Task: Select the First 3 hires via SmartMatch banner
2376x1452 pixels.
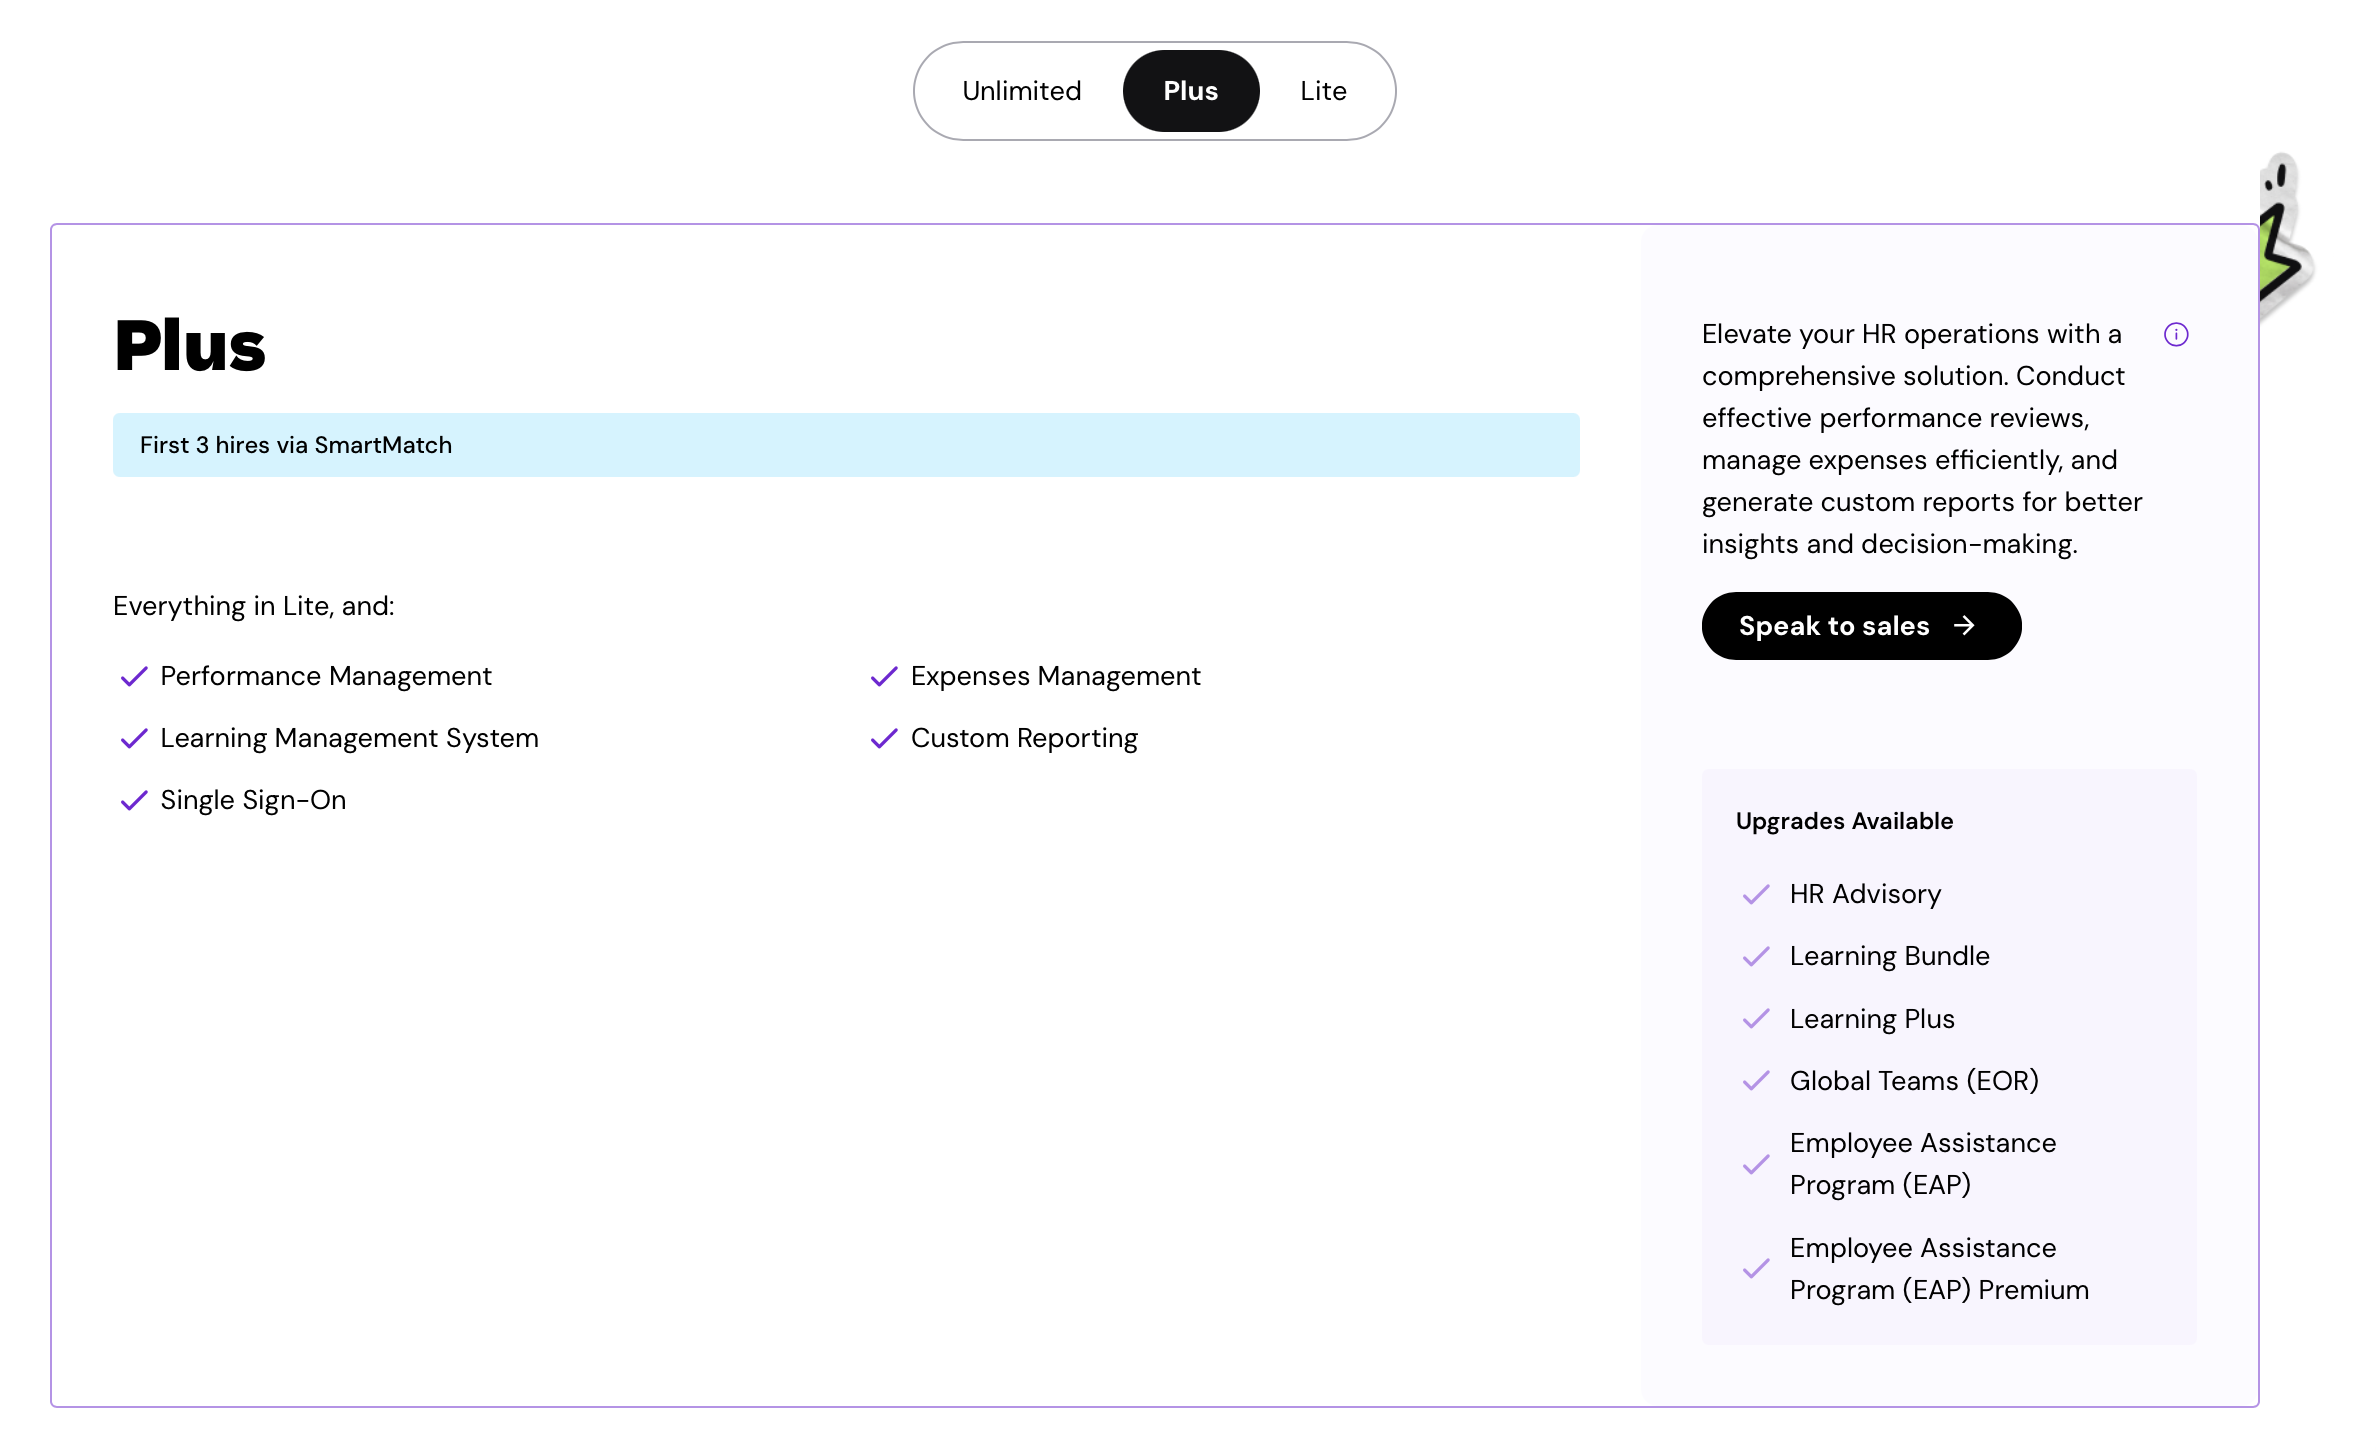Action: 295,445
